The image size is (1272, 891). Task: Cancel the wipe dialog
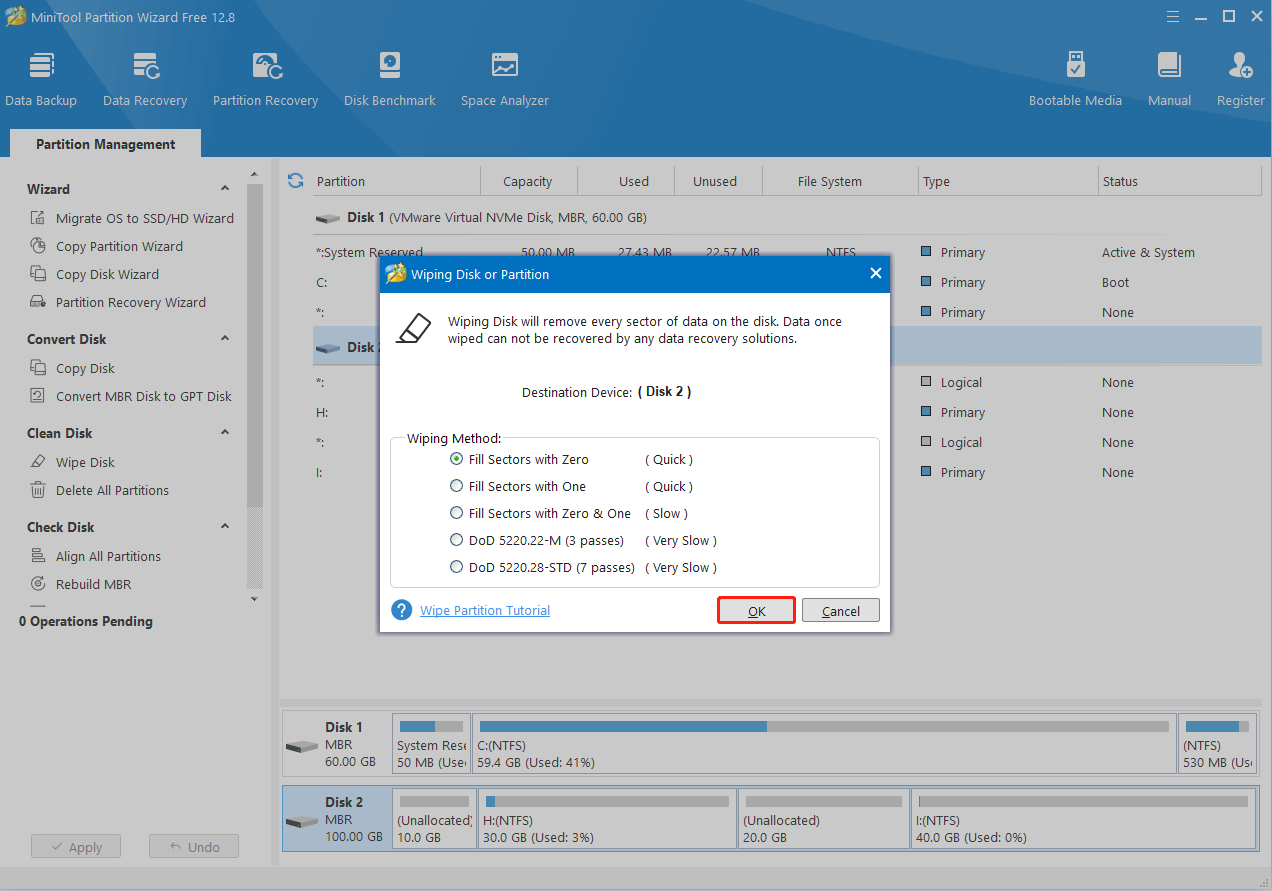tap(840, 610)
